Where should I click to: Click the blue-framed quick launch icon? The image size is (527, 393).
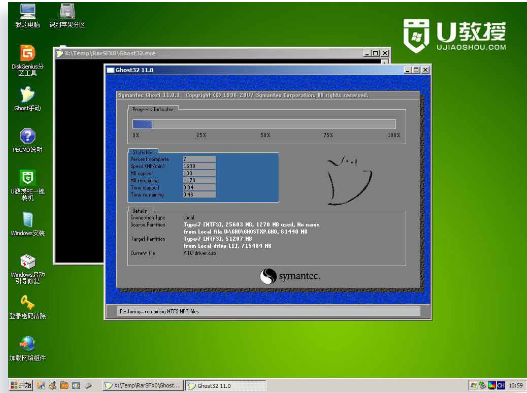[76, 385]
